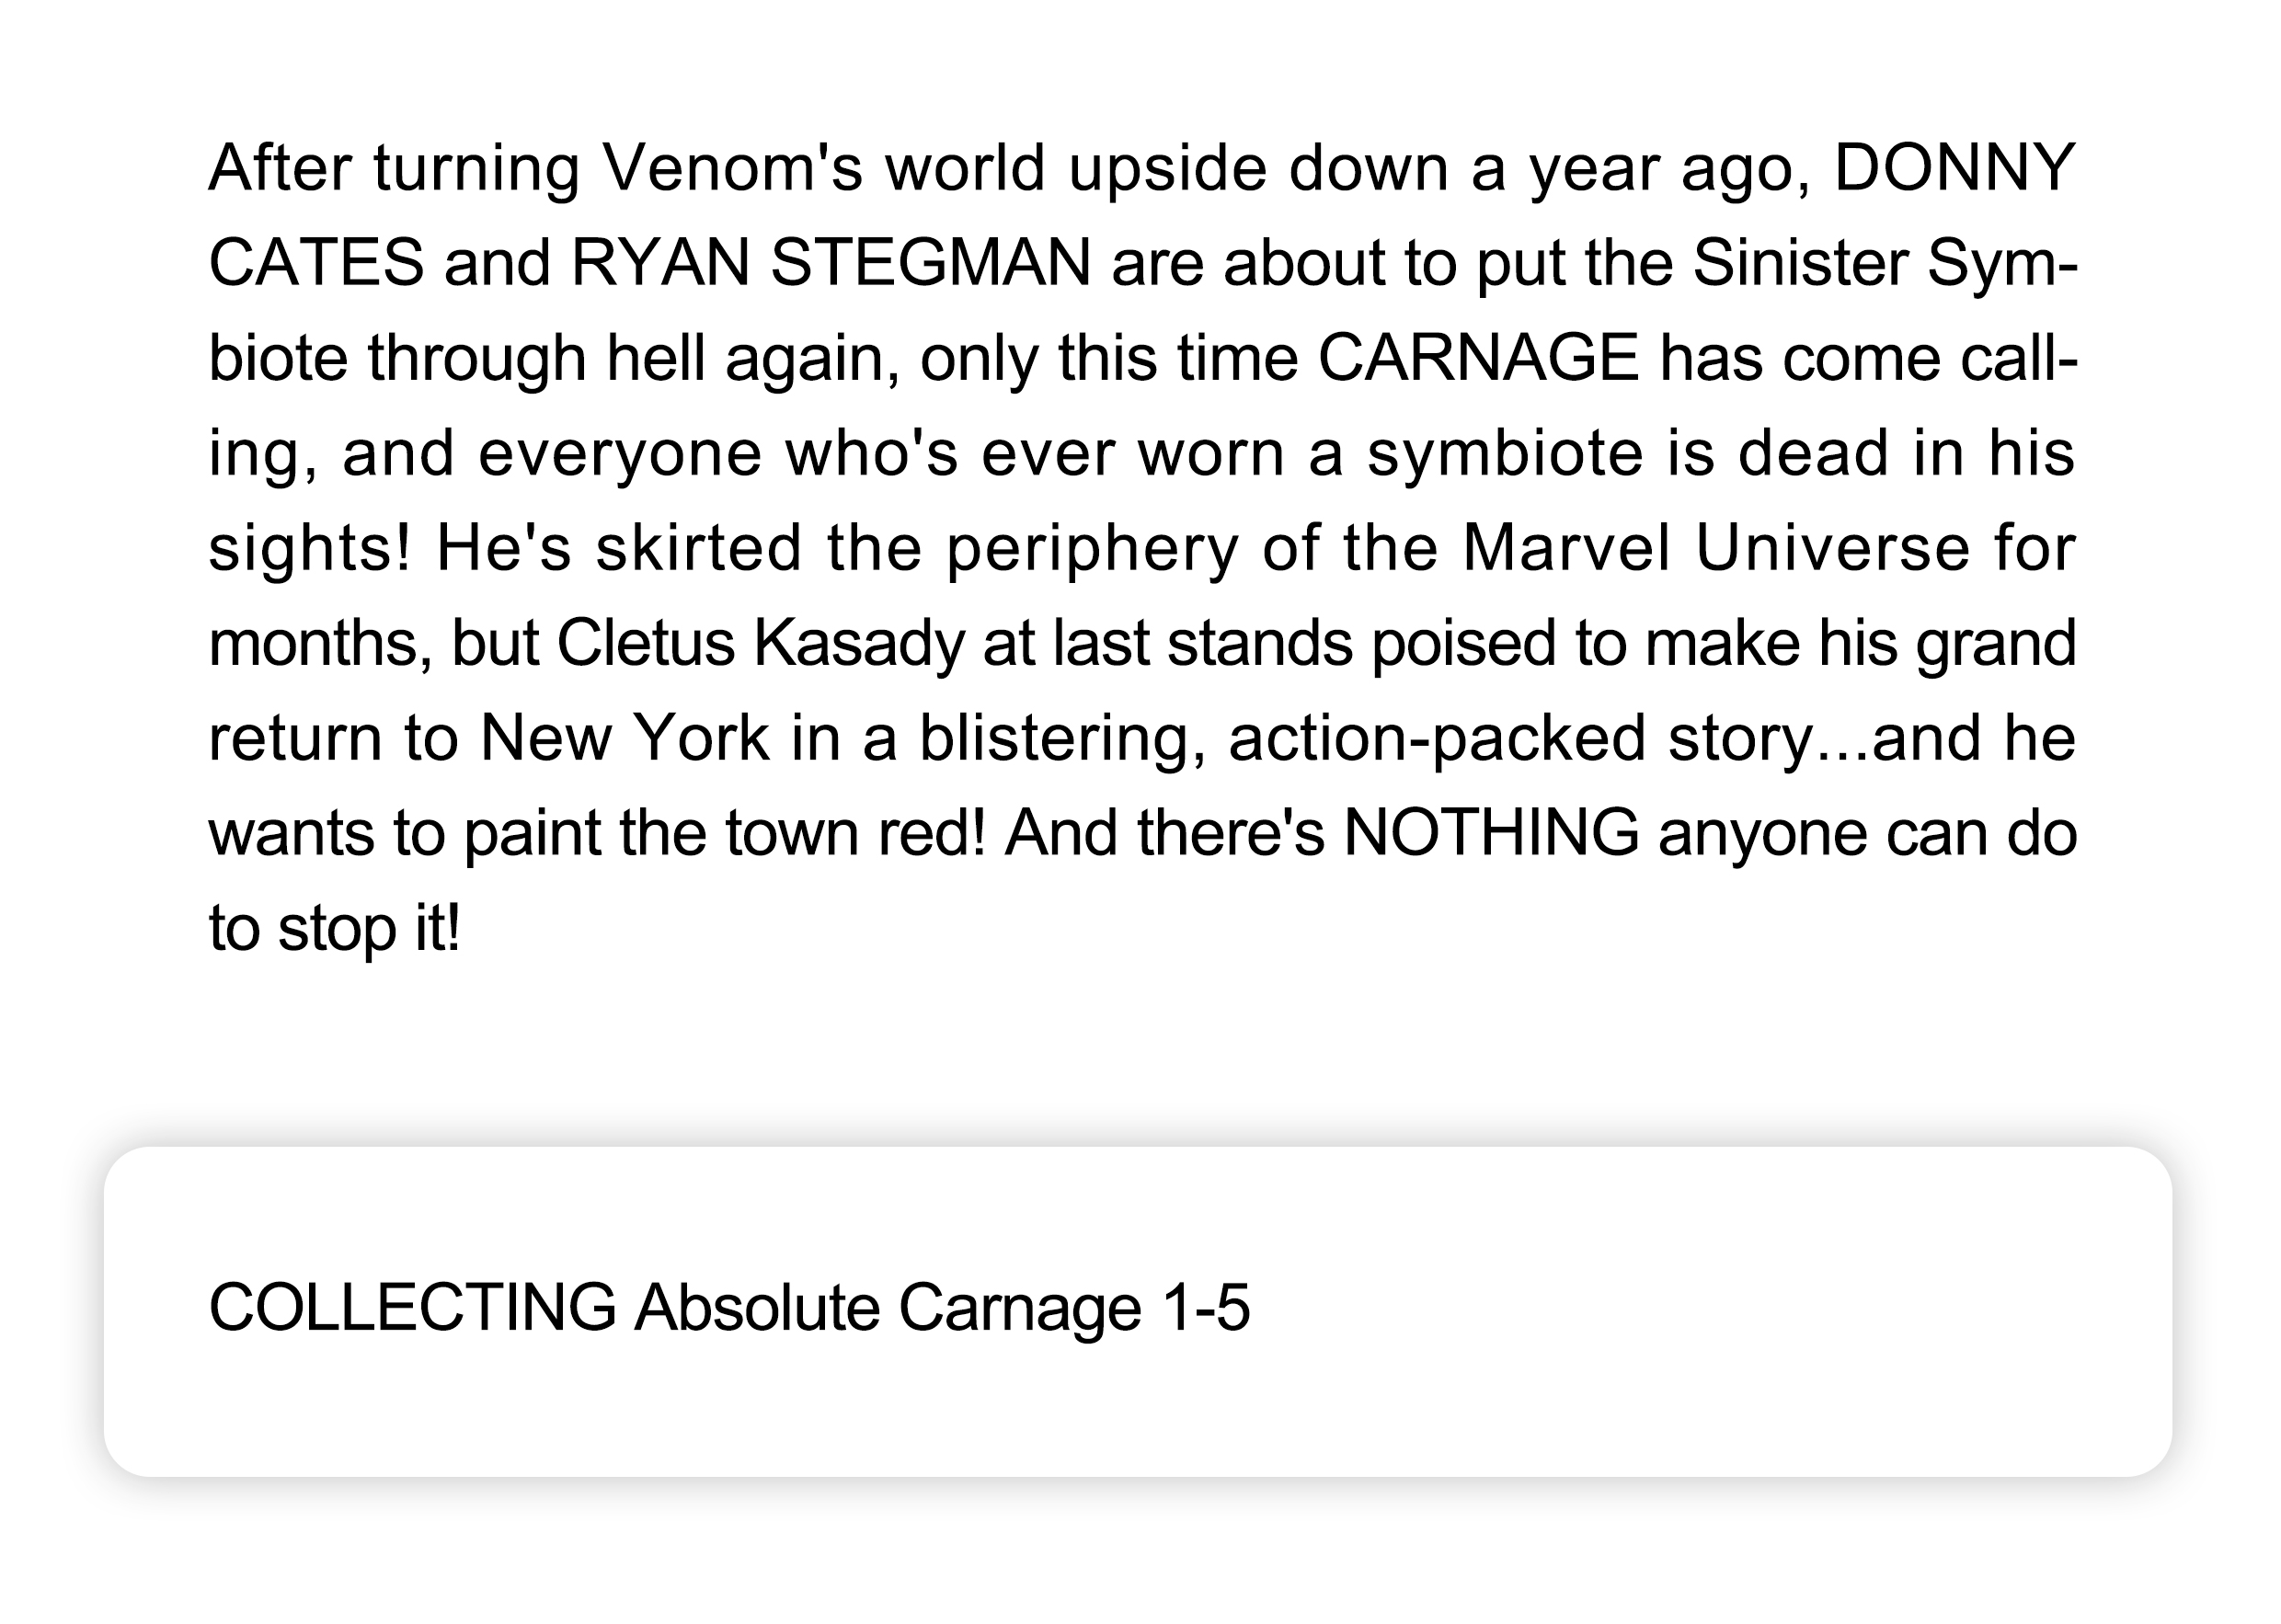
Task: Click the word COLLECTING in the card
Action: 412,1308
